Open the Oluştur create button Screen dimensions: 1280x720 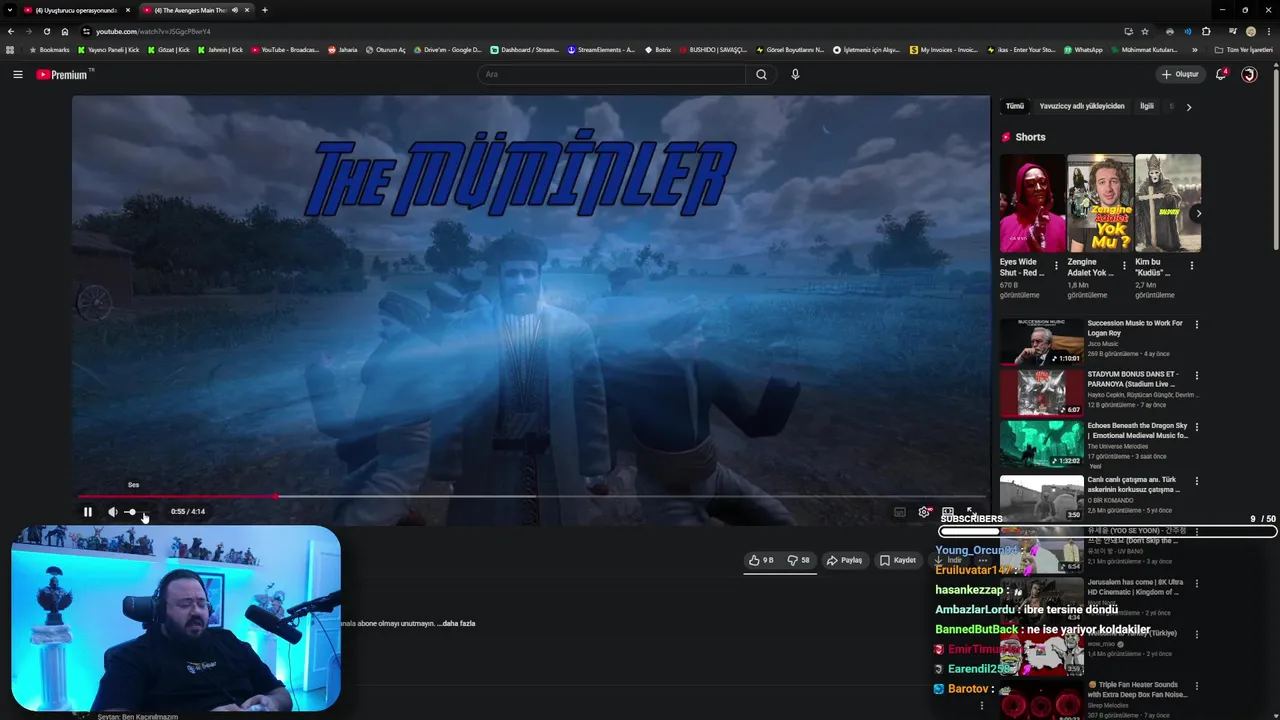pyautogui.click(x=1180, y=74)
